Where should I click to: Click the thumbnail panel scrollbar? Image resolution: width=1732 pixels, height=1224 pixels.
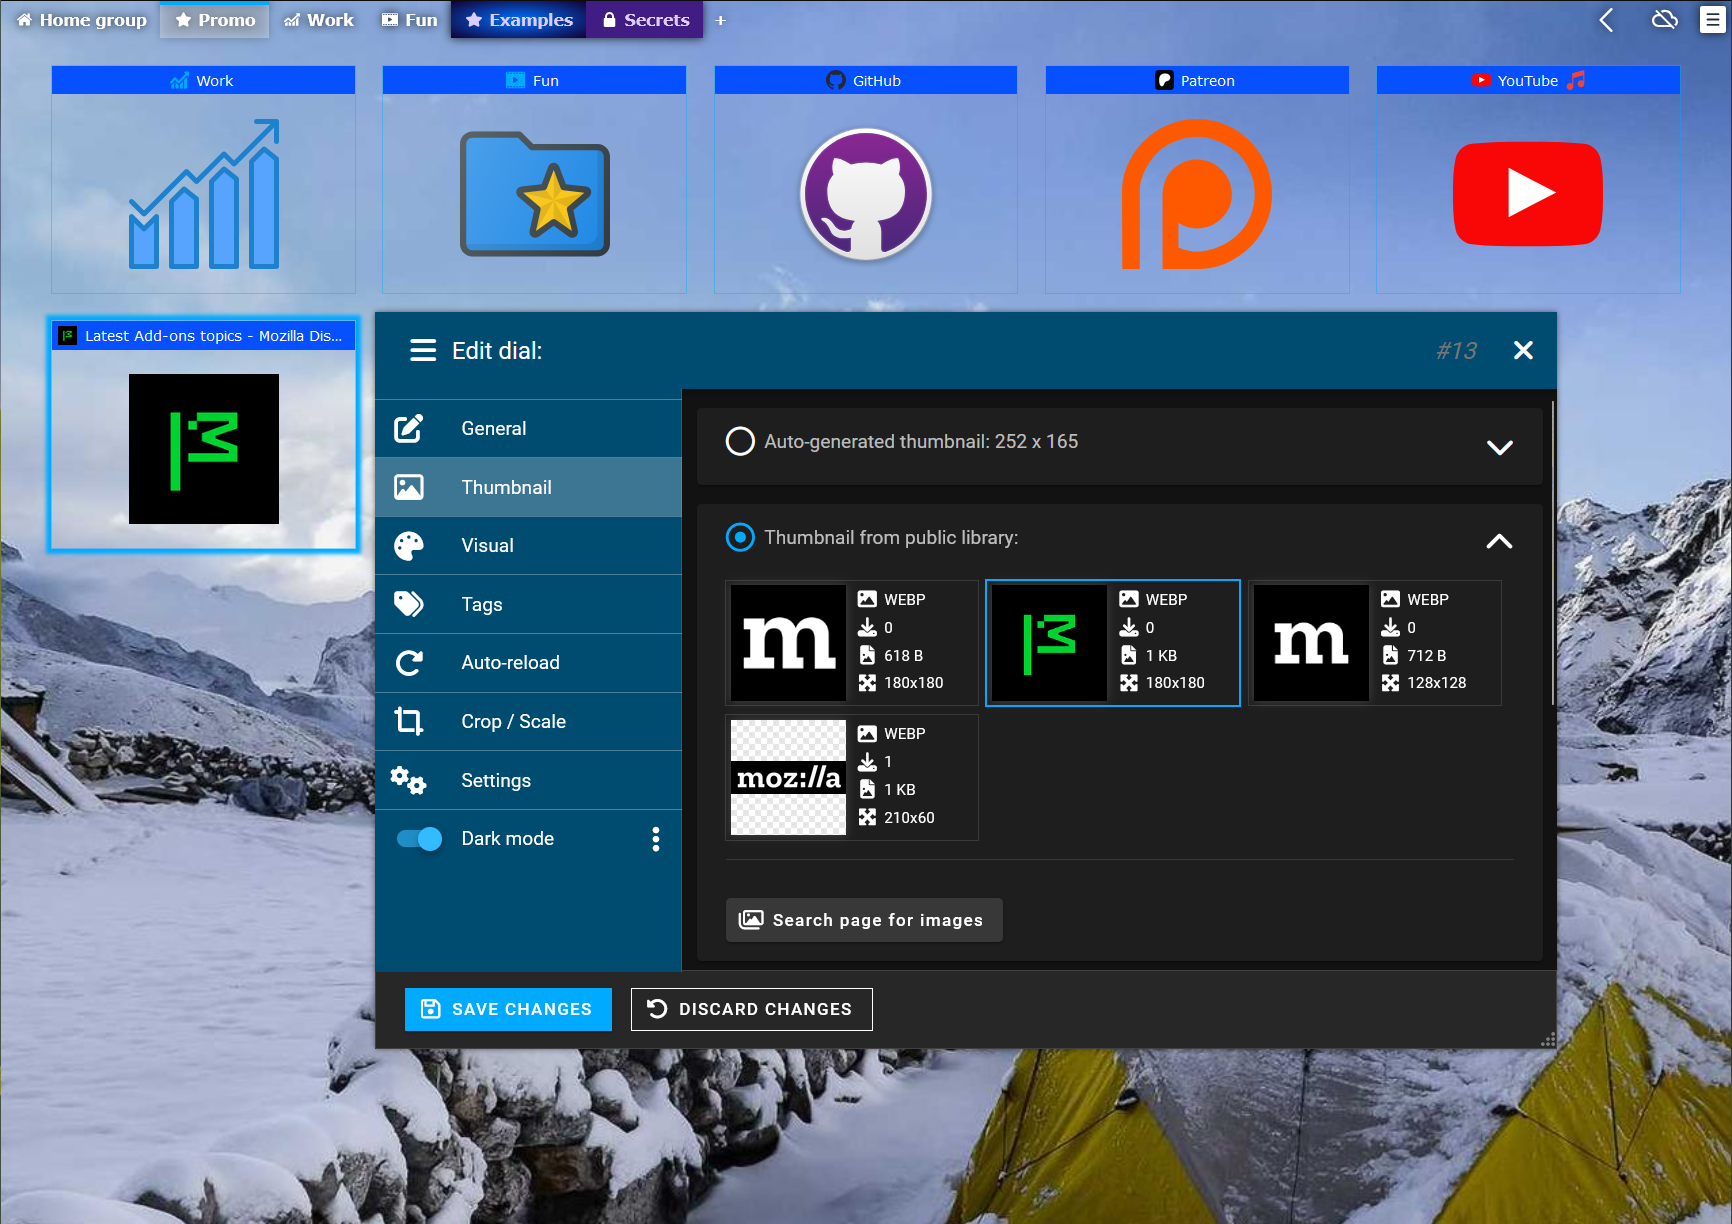tap(1552, 552)
